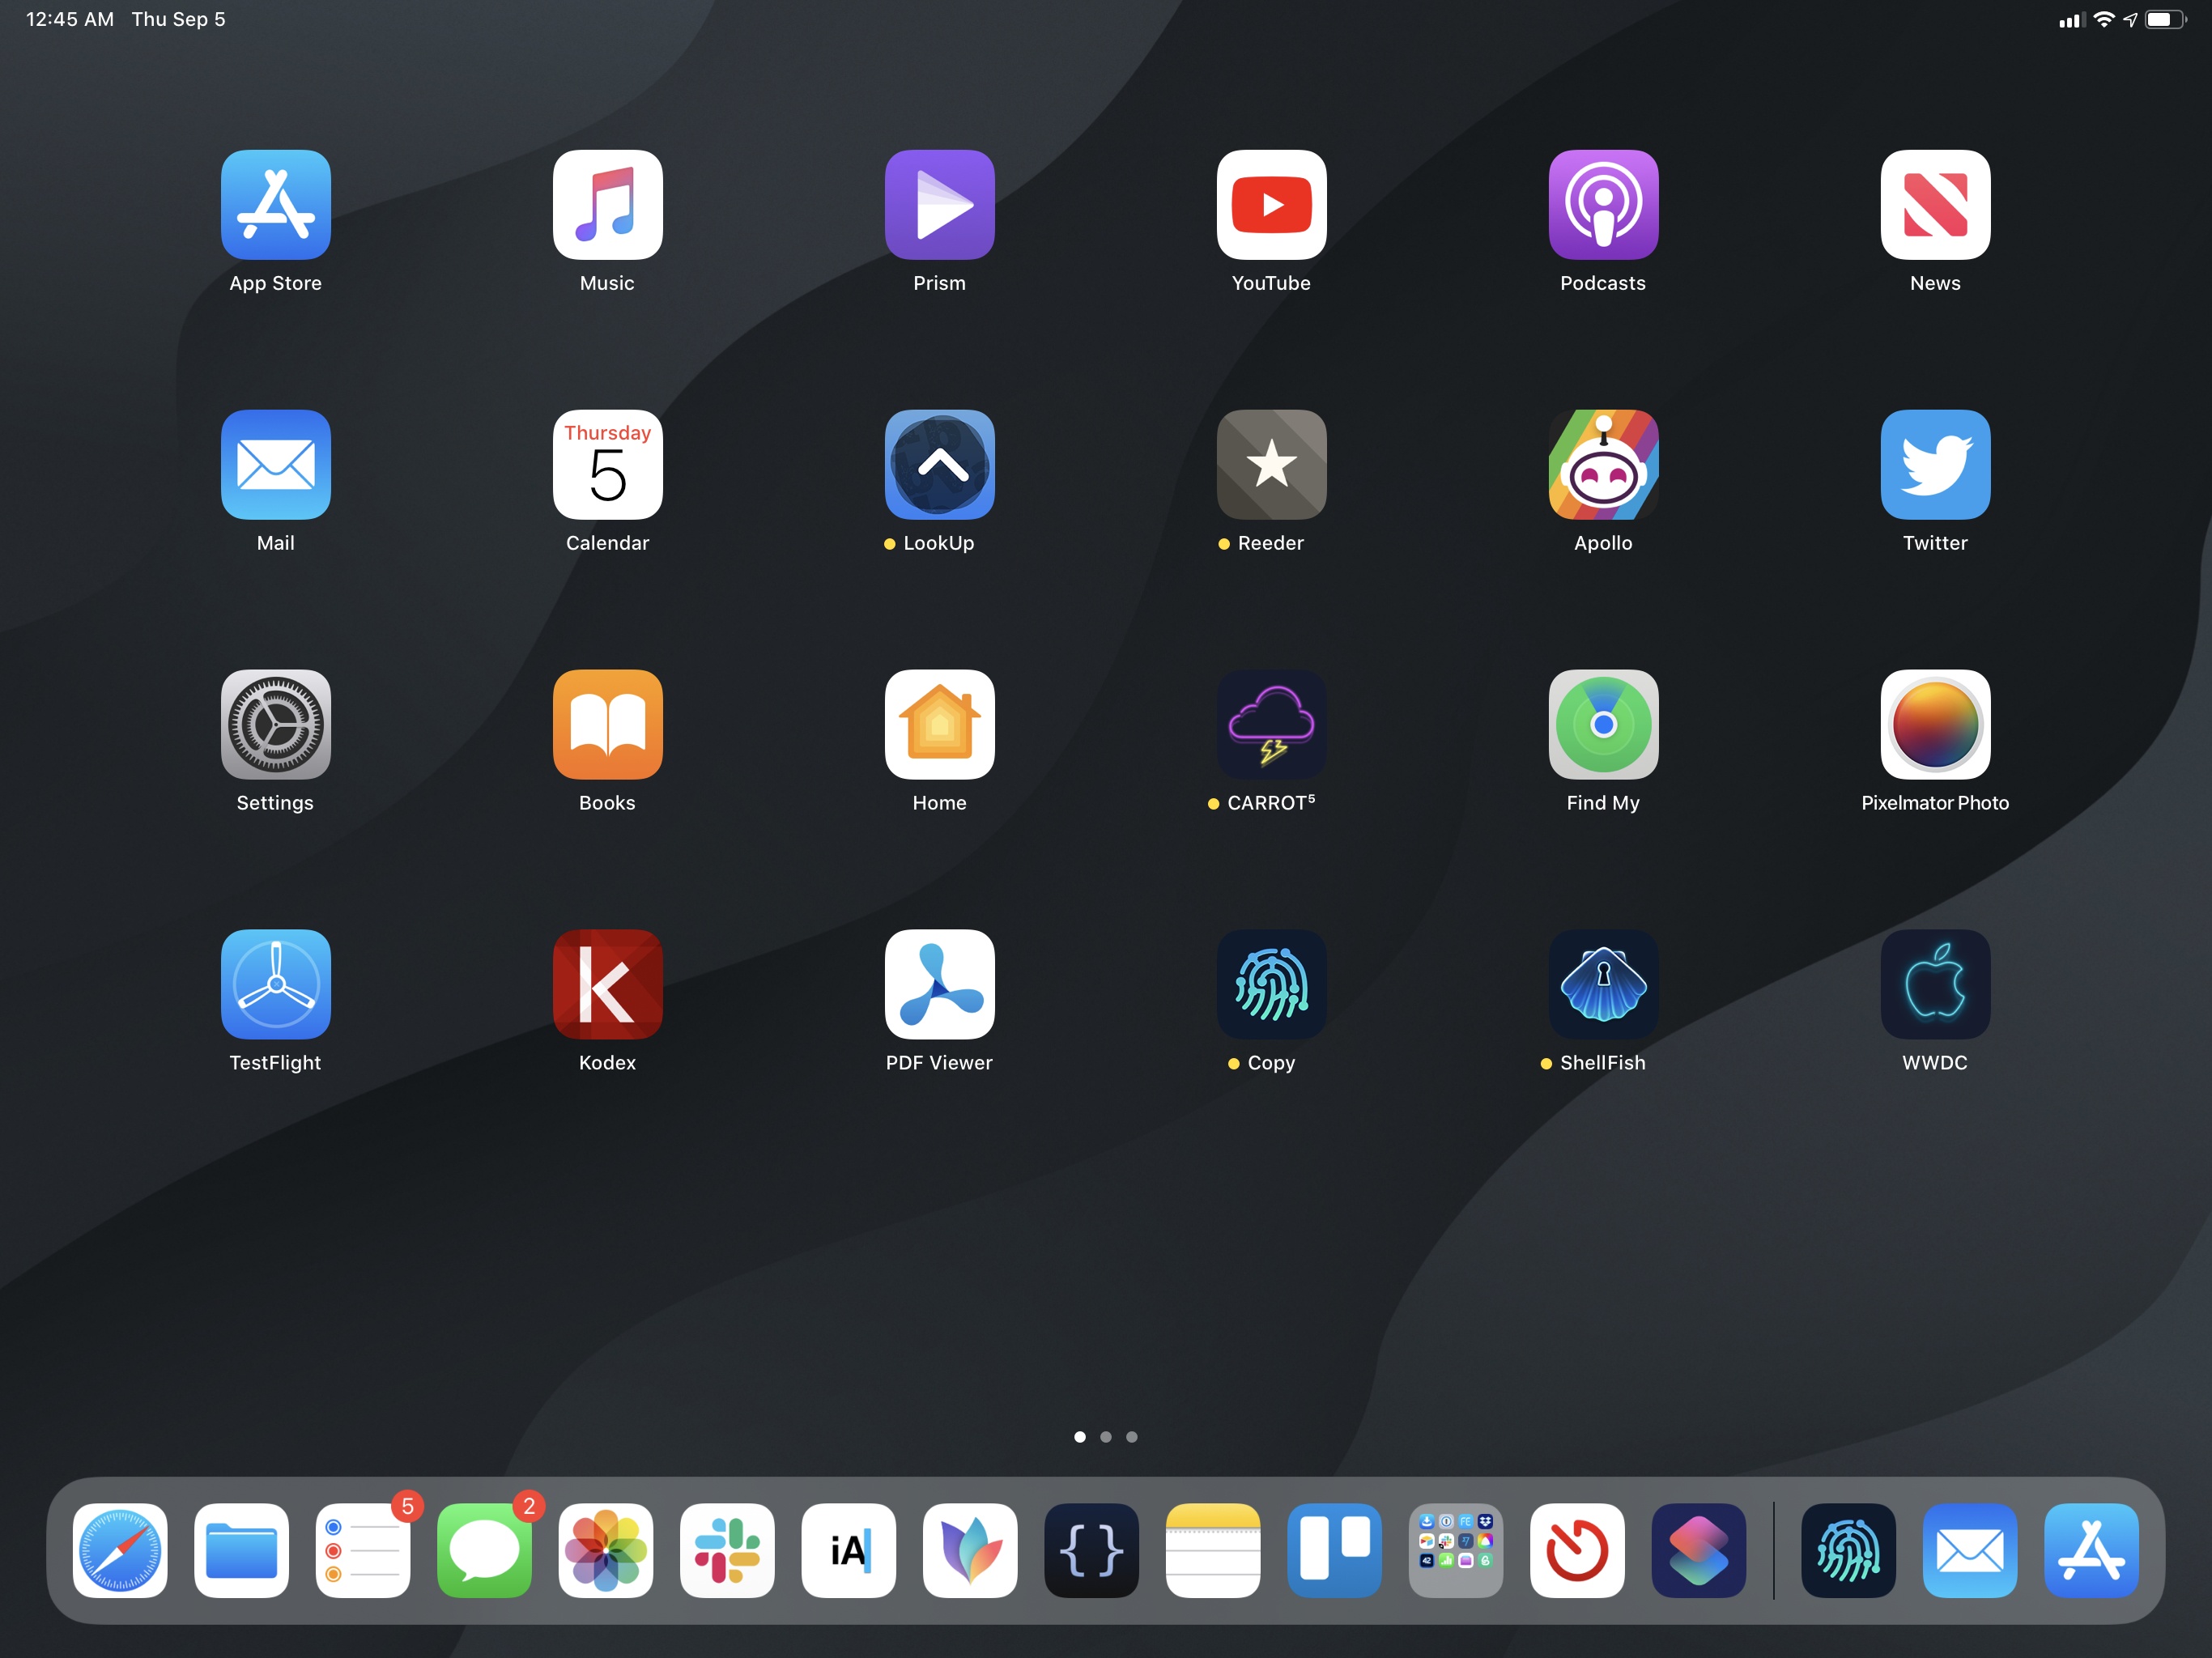Viewport: 2212px width, 1658px height.
Task: Open the app folder in the dock
Action: point(1456,1551)
